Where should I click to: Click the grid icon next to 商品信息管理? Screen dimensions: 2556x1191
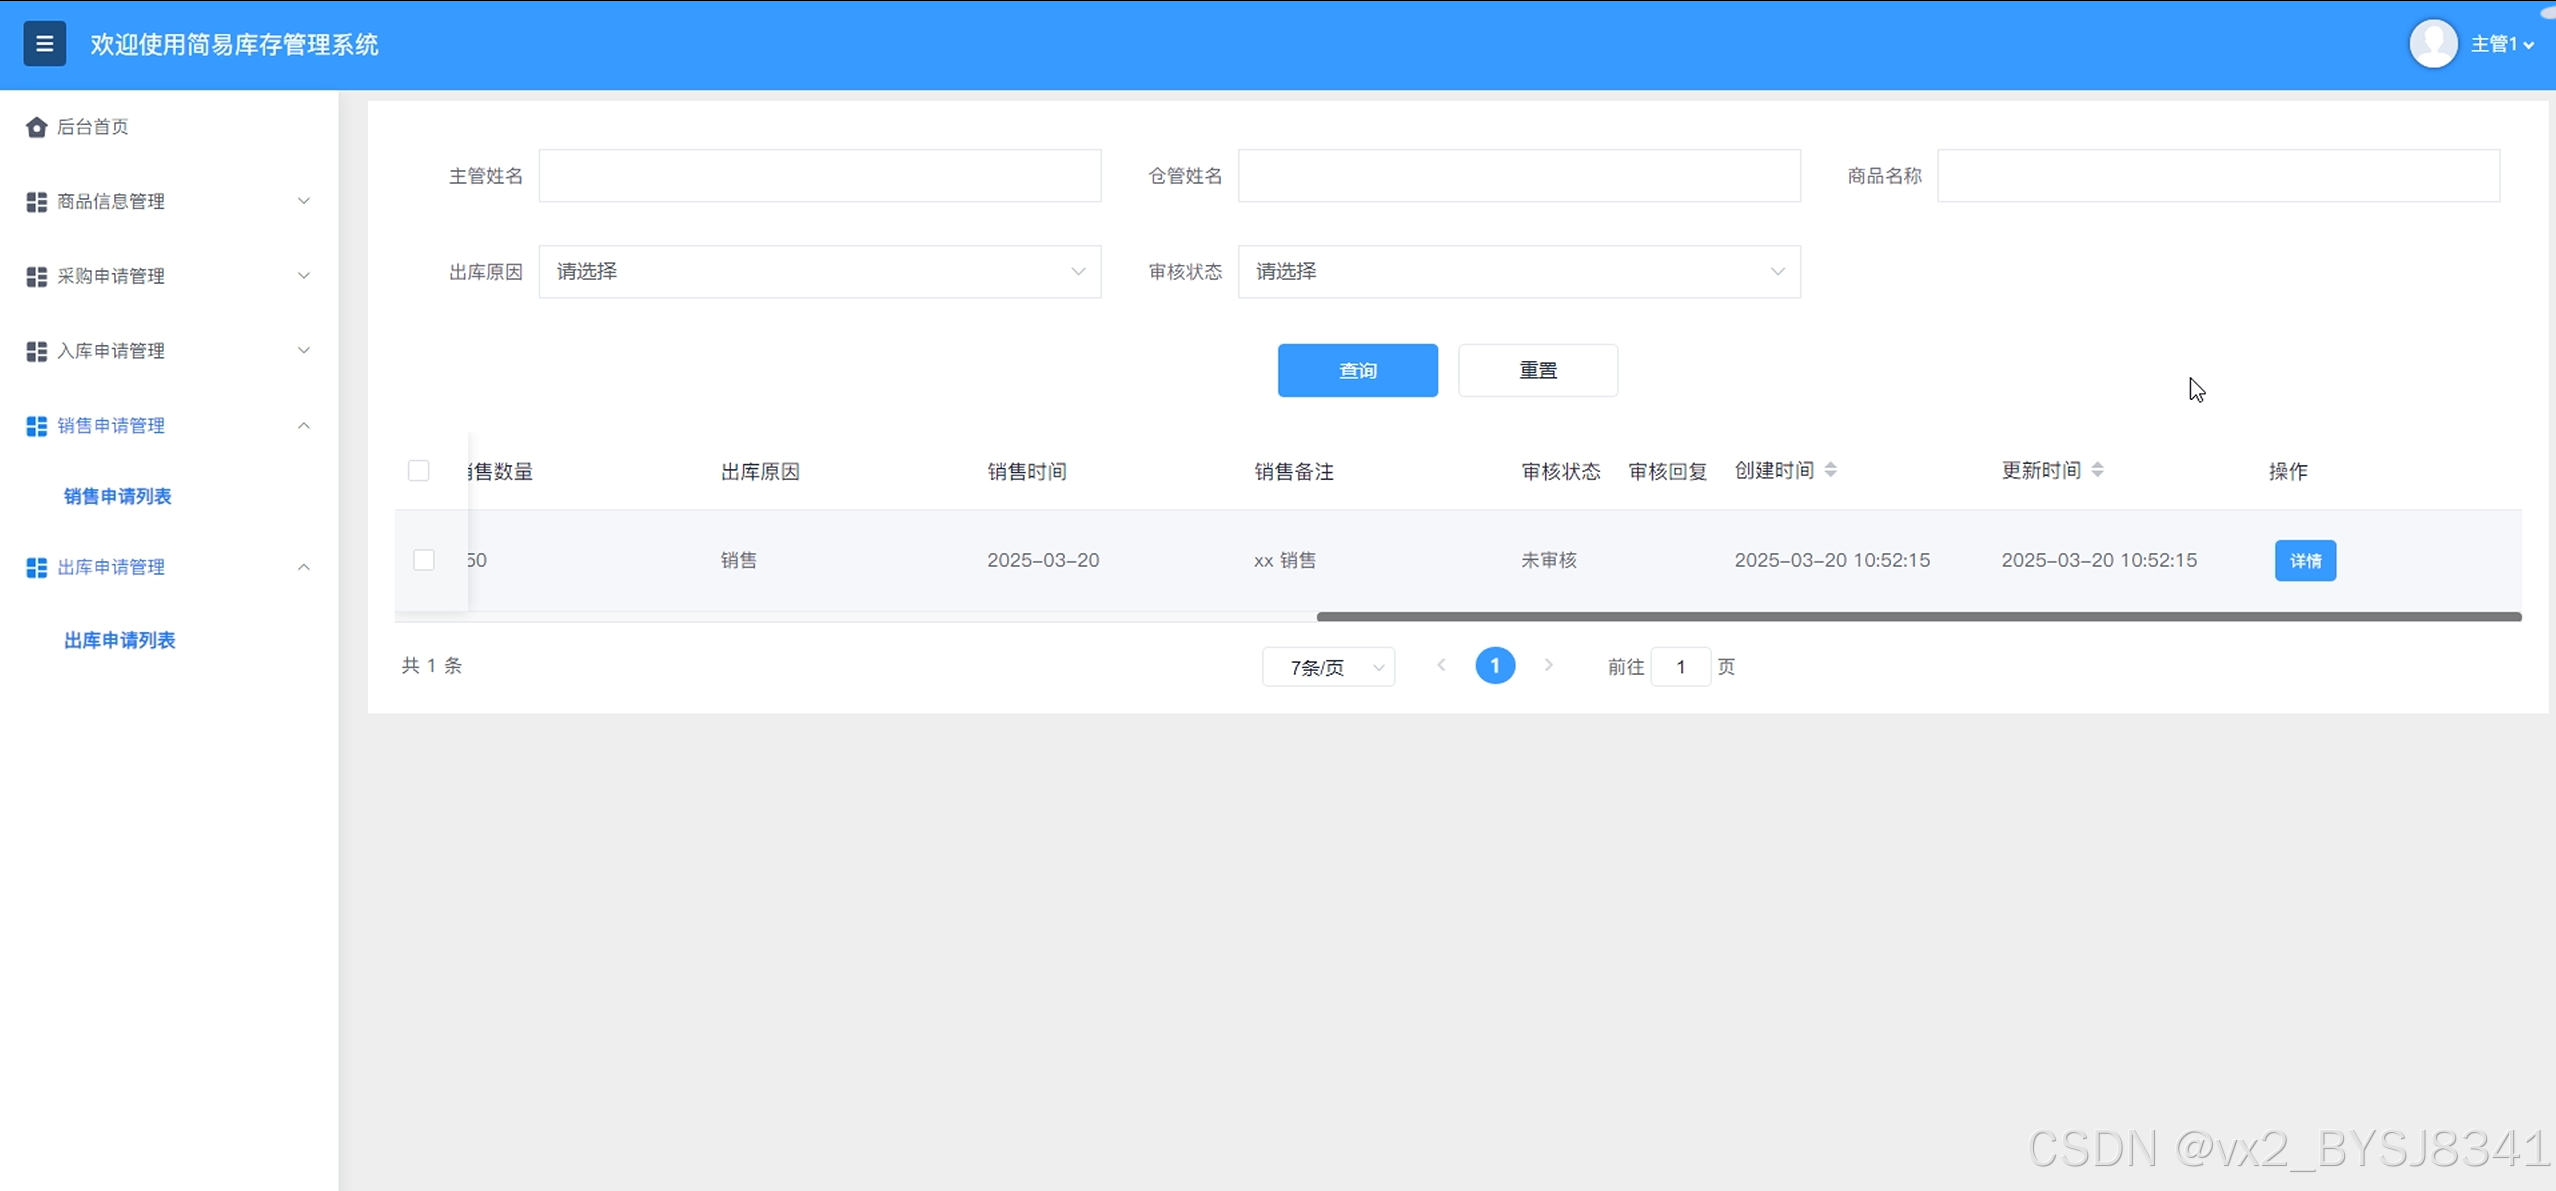point(37,202)
